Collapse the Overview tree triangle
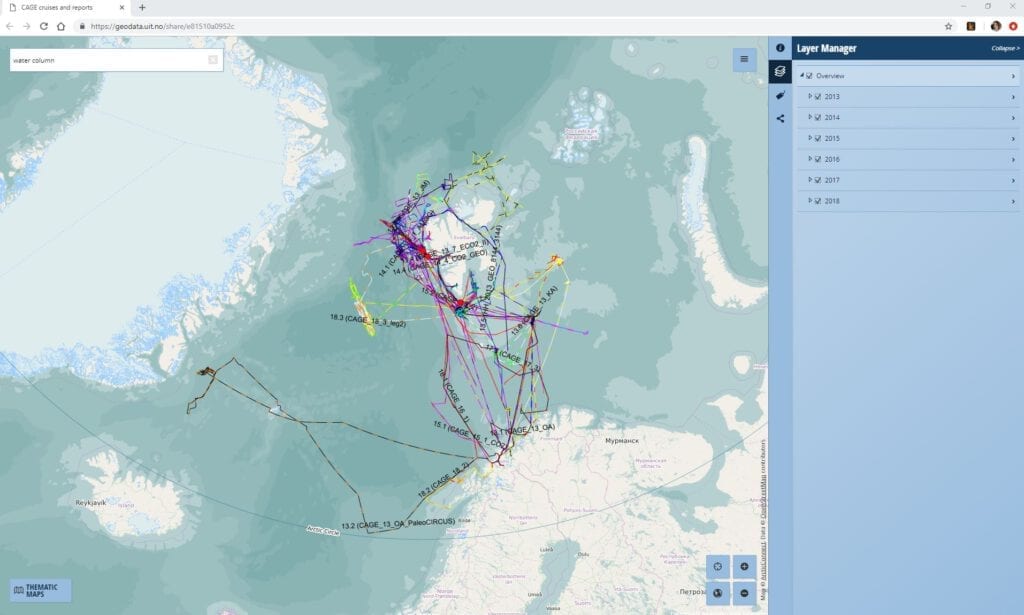 802,76
